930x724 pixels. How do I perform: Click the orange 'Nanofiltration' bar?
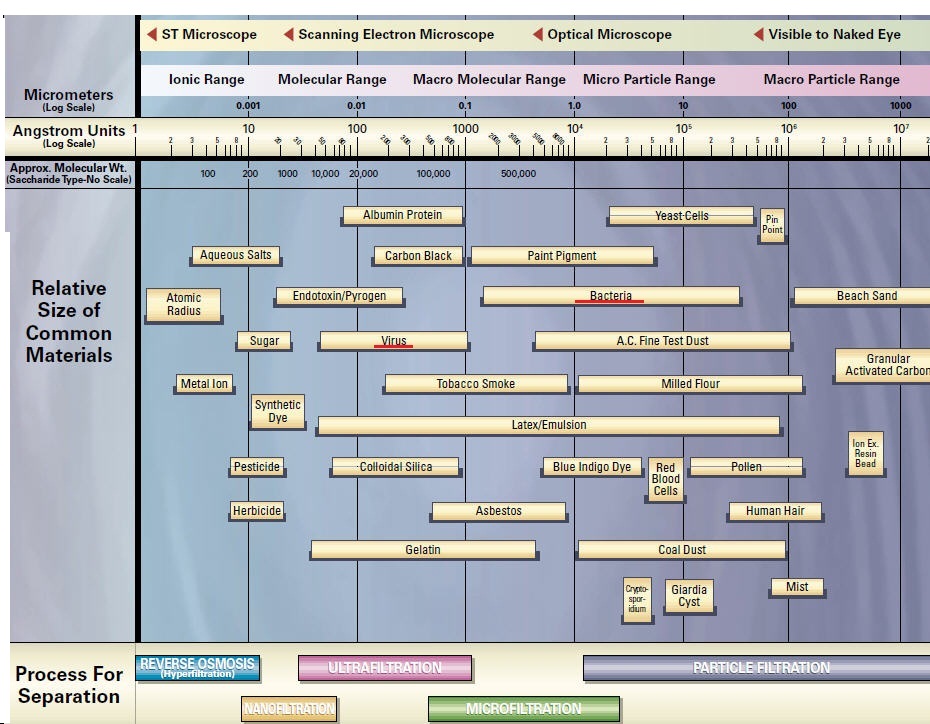click(289, 709)
